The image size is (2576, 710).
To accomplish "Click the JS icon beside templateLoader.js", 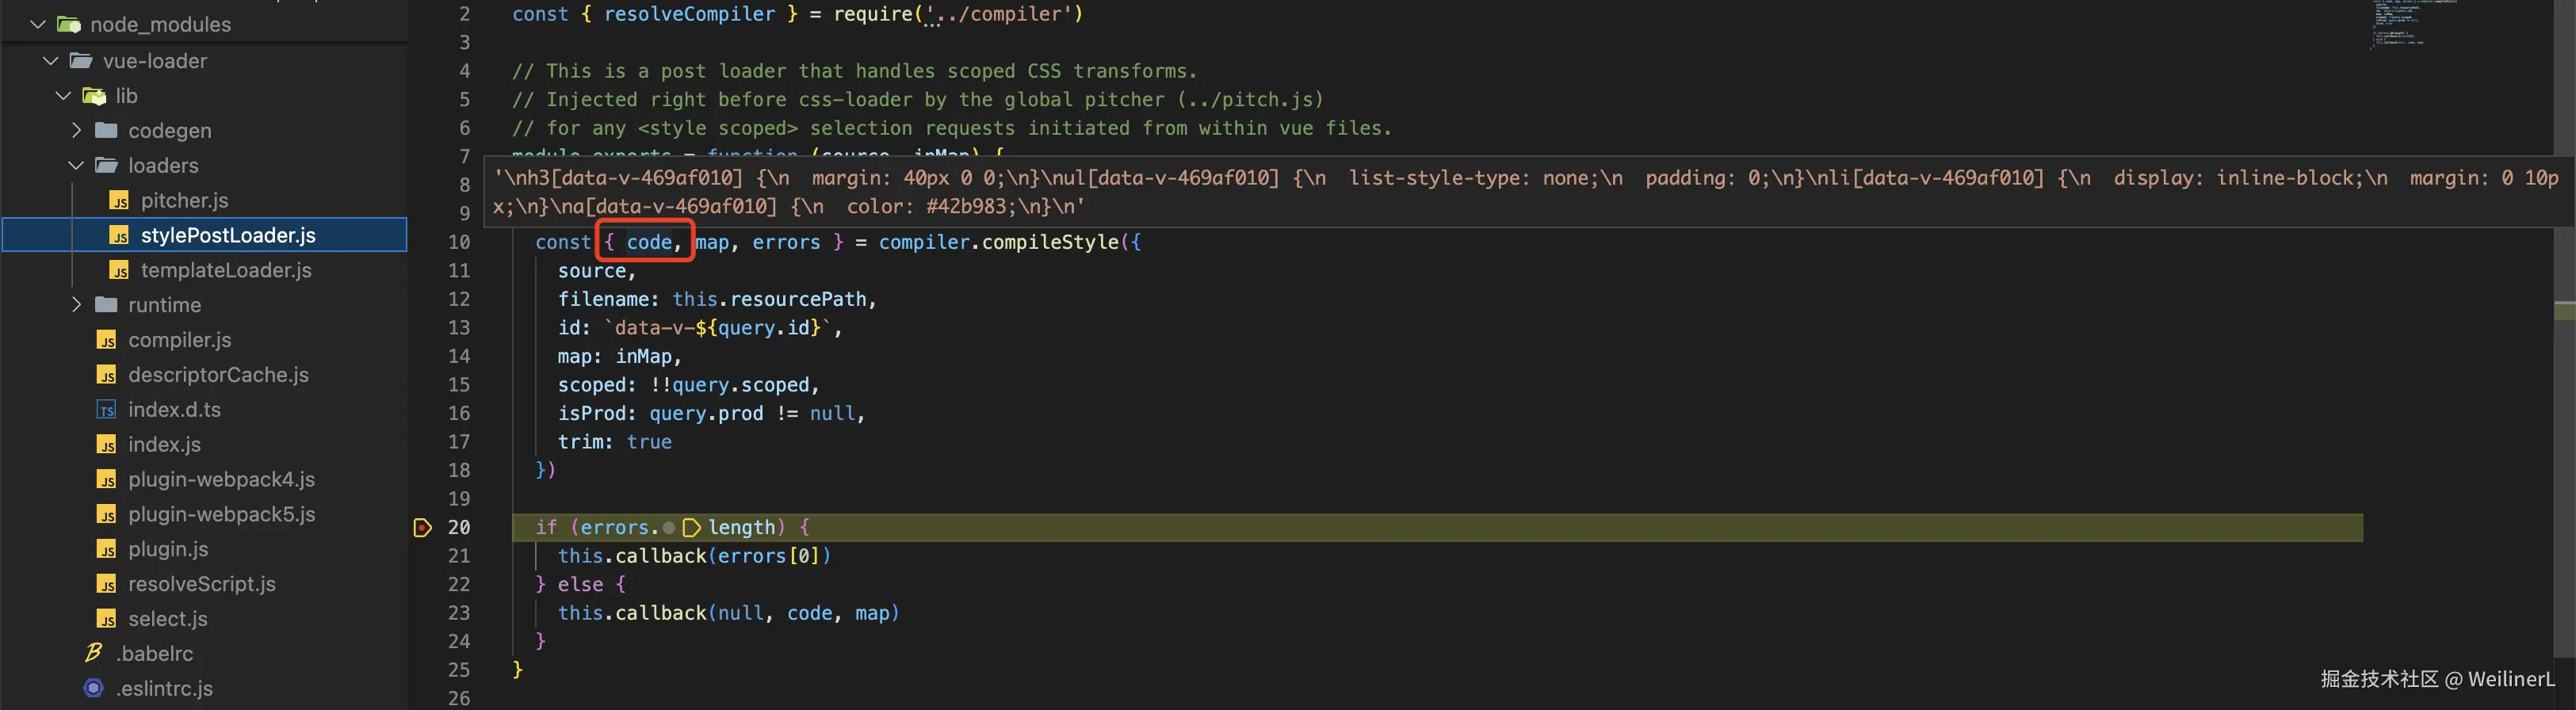I will 119,270.
